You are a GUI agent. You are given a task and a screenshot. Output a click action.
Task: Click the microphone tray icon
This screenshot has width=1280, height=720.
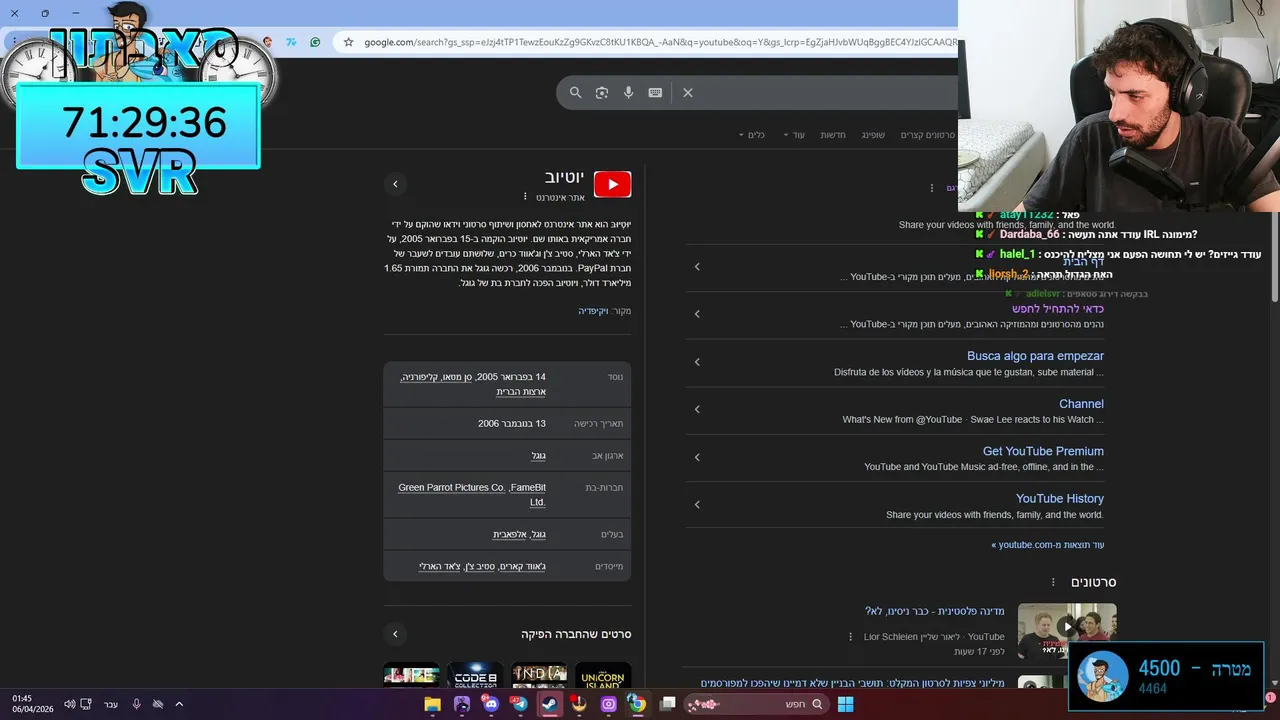point(137,704)
